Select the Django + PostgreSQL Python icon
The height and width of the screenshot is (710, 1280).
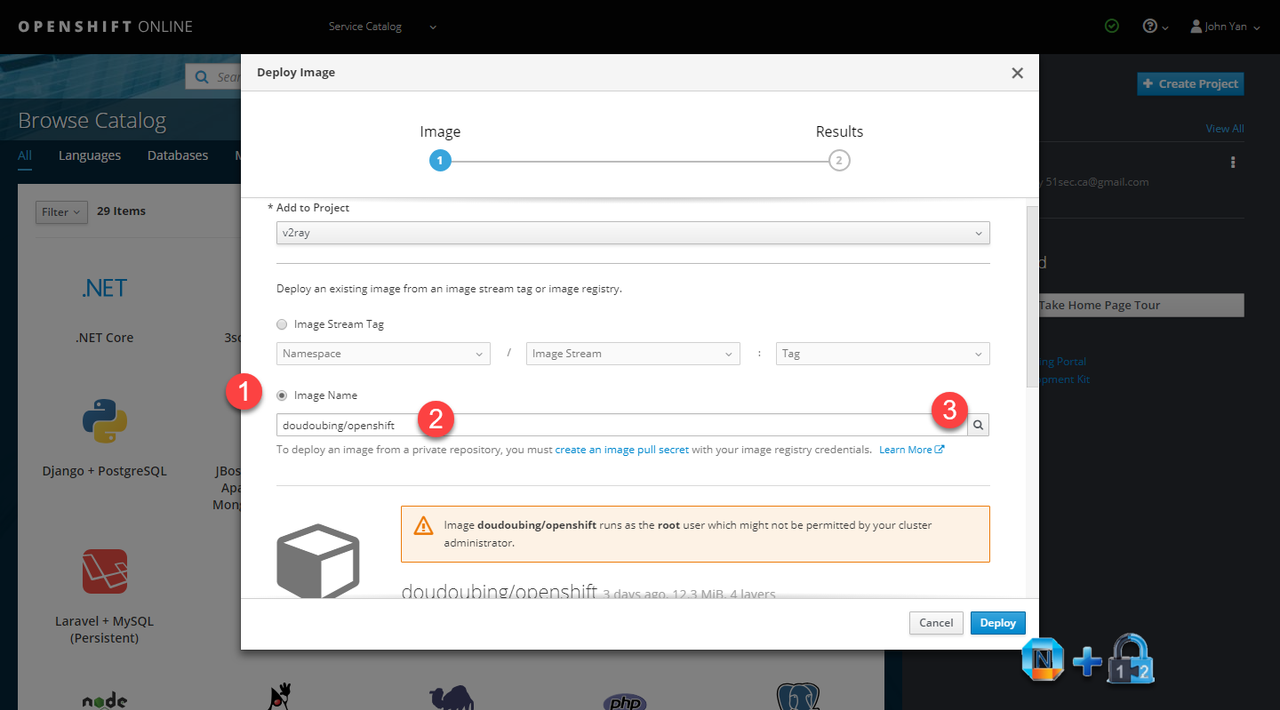click(105, 421)
